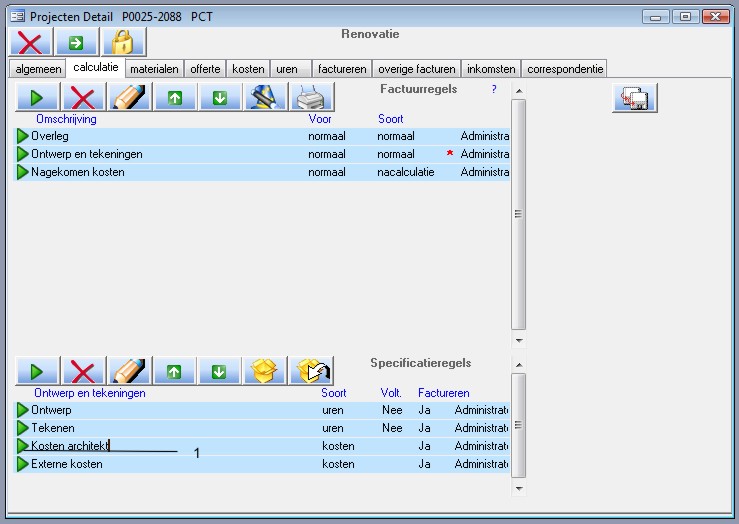Click the green arrow beside Nagekomen kosten

pos(22,172)
